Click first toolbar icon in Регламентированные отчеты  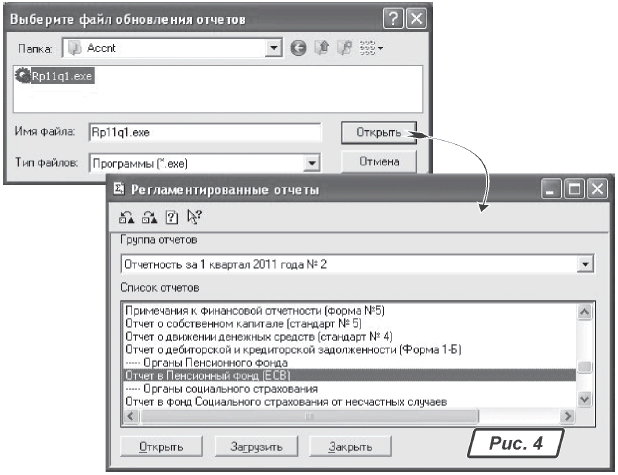pyautogui.click(x=125, y=217)
